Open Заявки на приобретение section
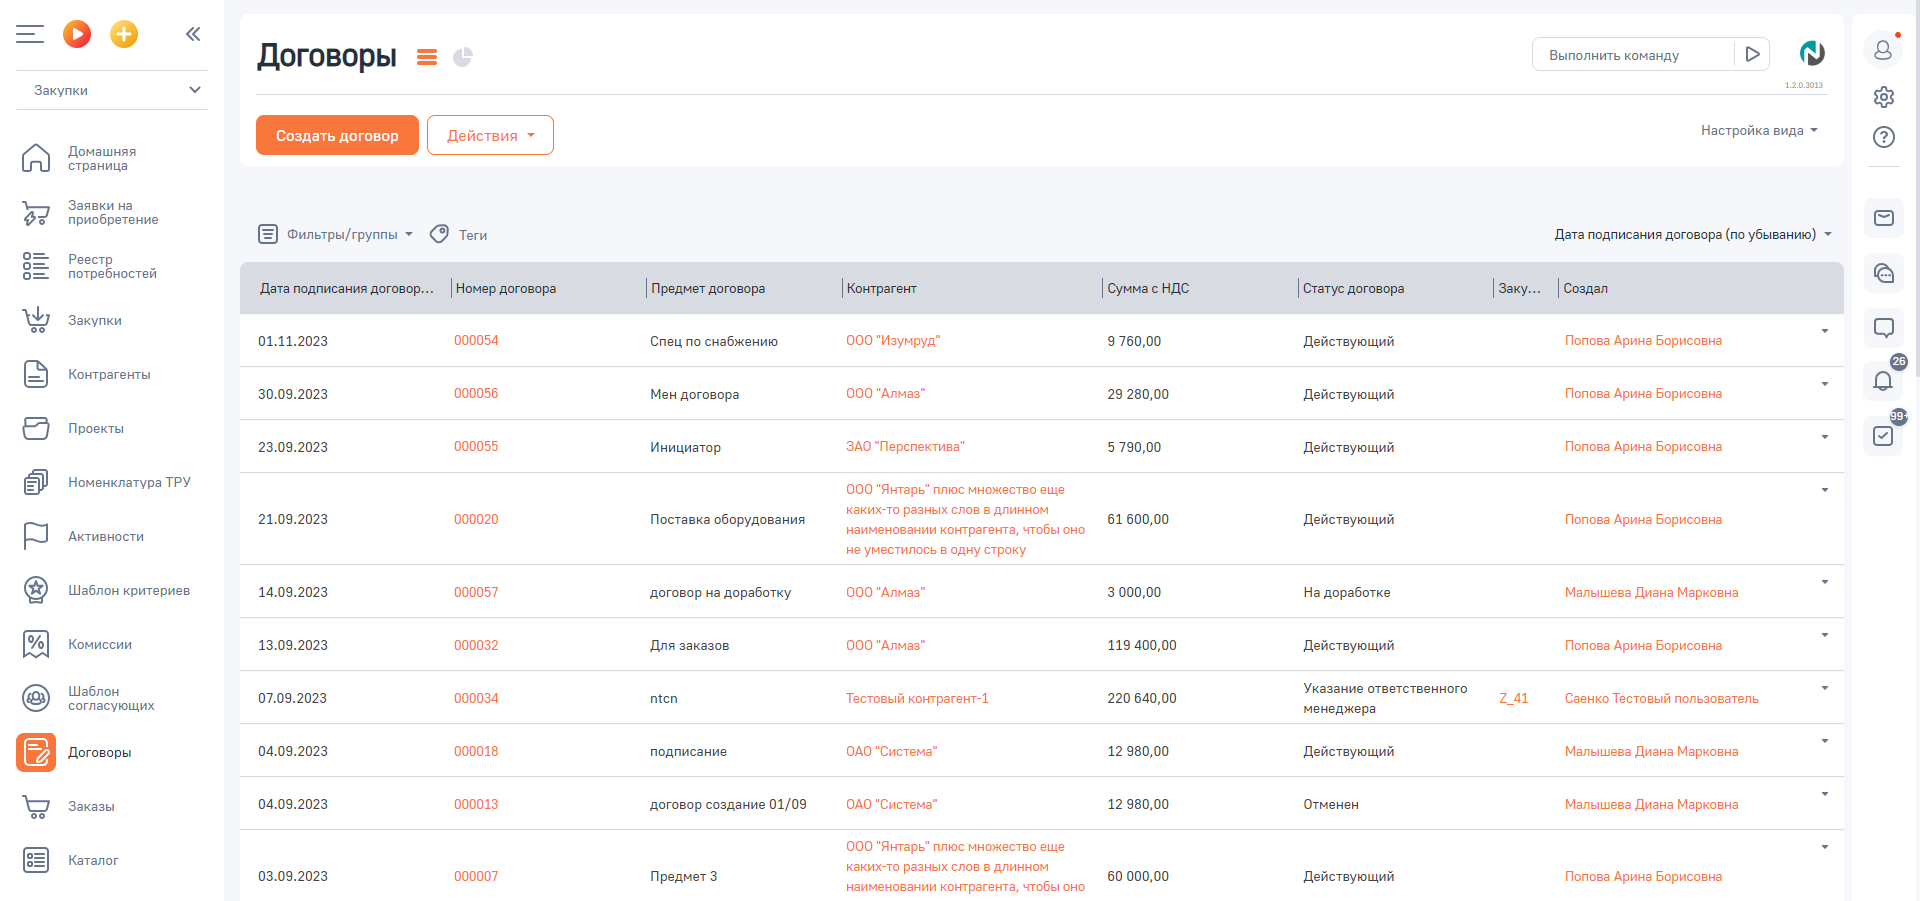 pos(110,212)
